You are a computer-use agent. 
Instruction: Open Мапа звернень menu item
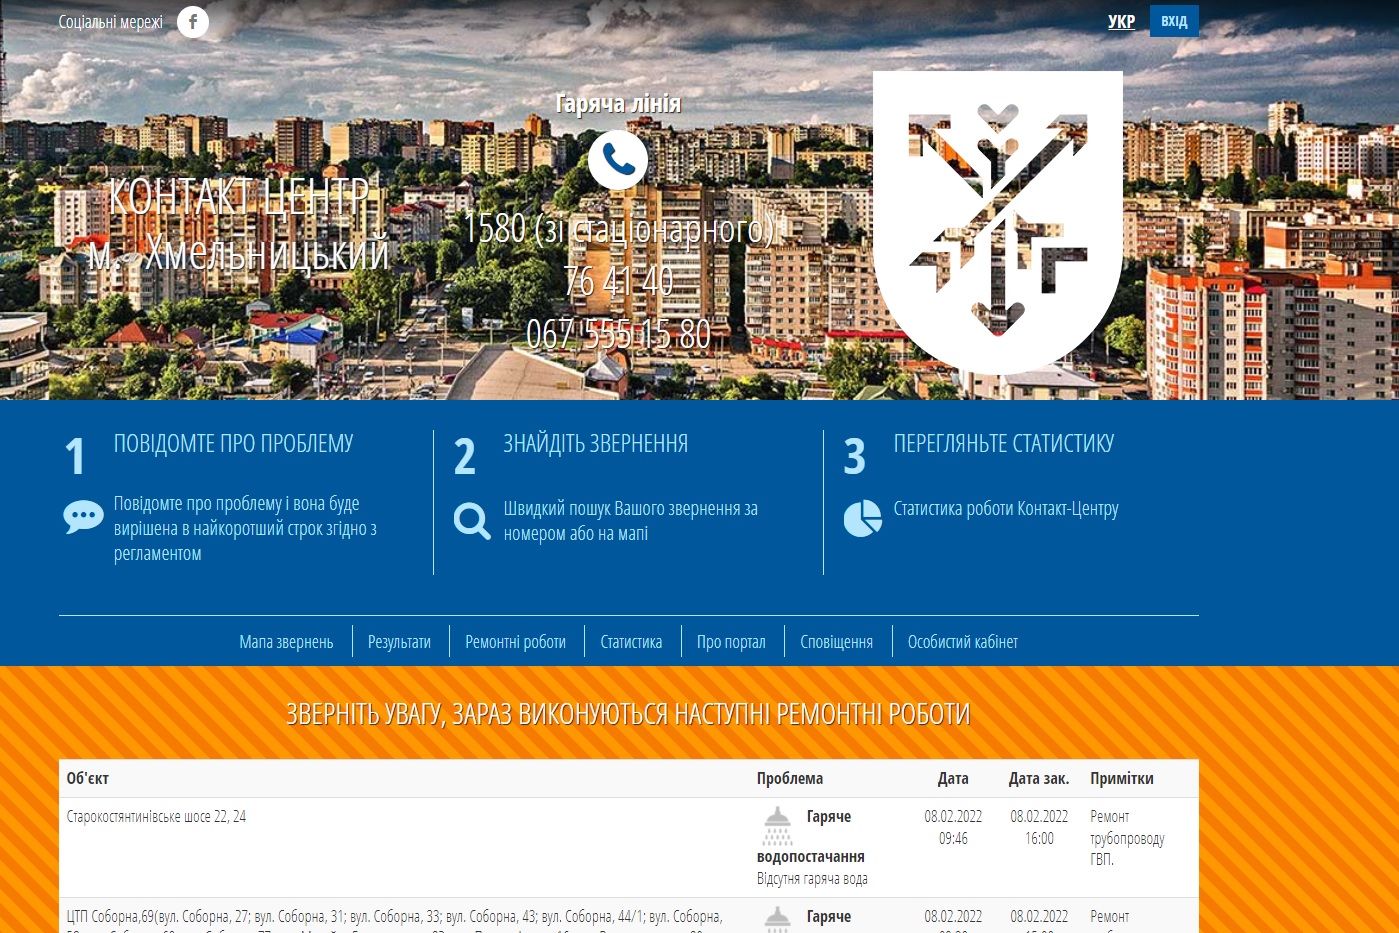(x=286, y=642)
